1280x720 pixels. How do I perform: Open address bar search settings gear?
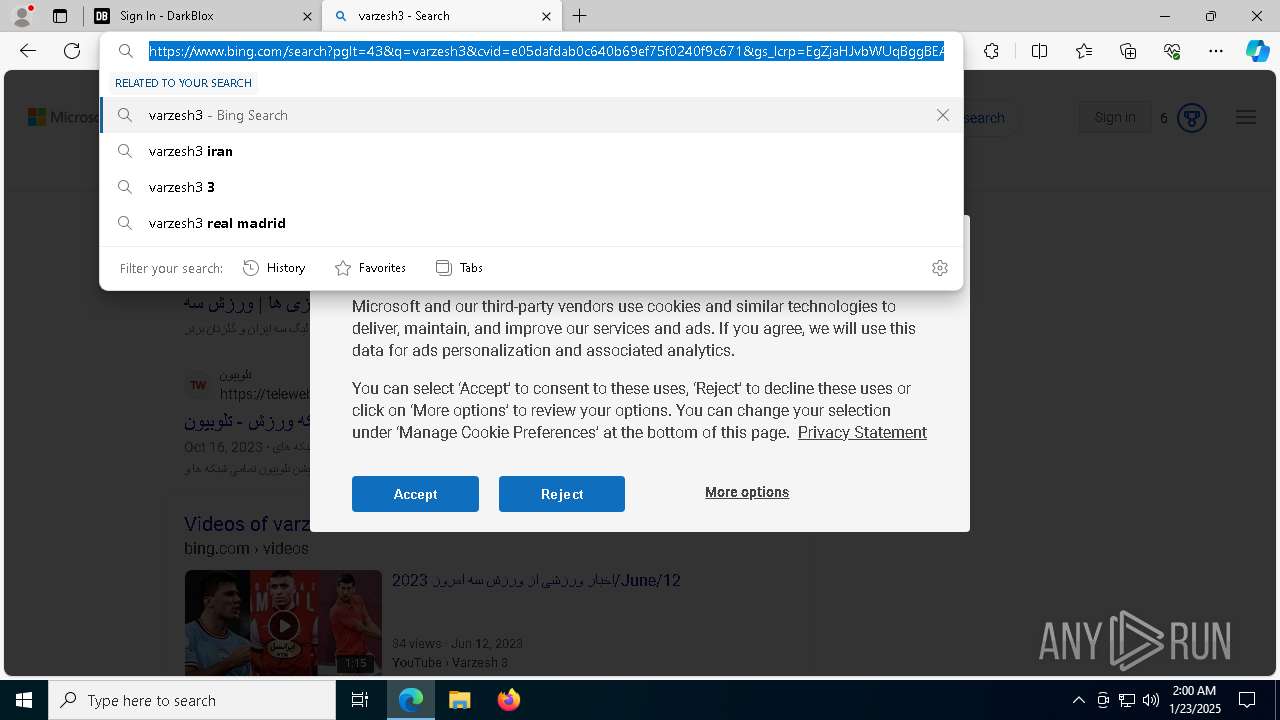940,268
